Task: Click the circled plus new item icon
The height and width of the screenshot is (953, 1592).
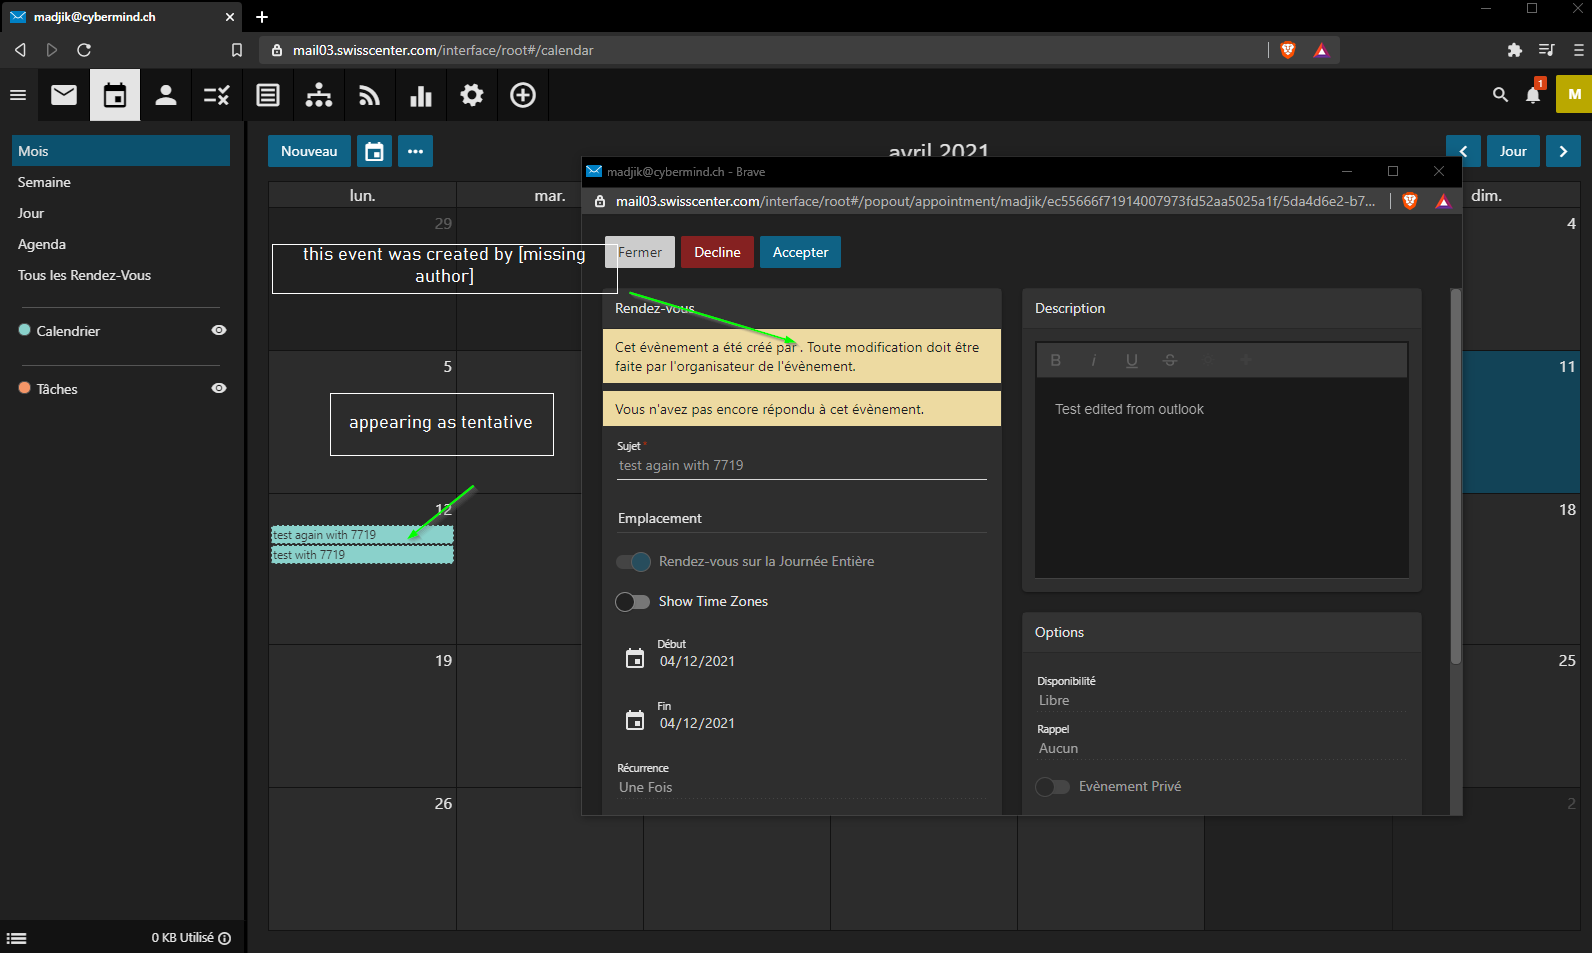Action: [x=523, y=95]
